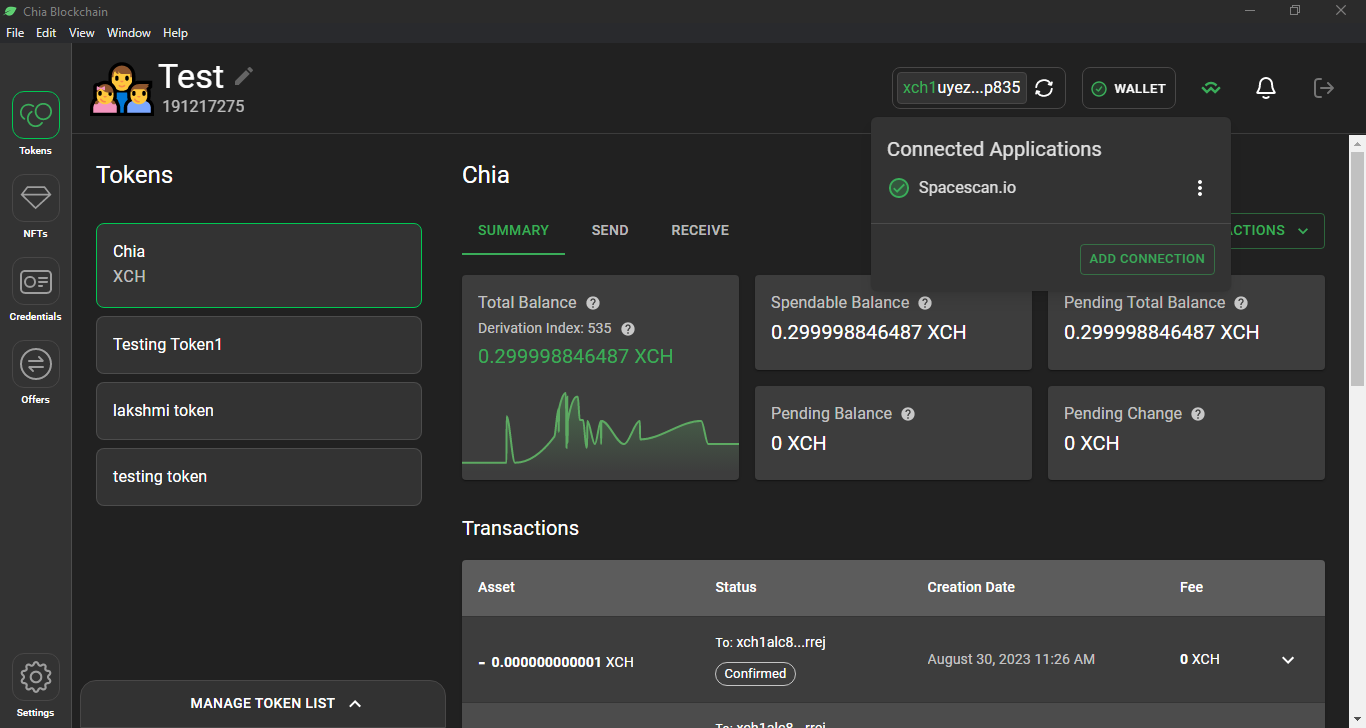The width and height of the screenshot is (1366, 728).
Task: Click recipient address xch1alc8...rrej
Action: pyautogui.click(x=781, y=643)
